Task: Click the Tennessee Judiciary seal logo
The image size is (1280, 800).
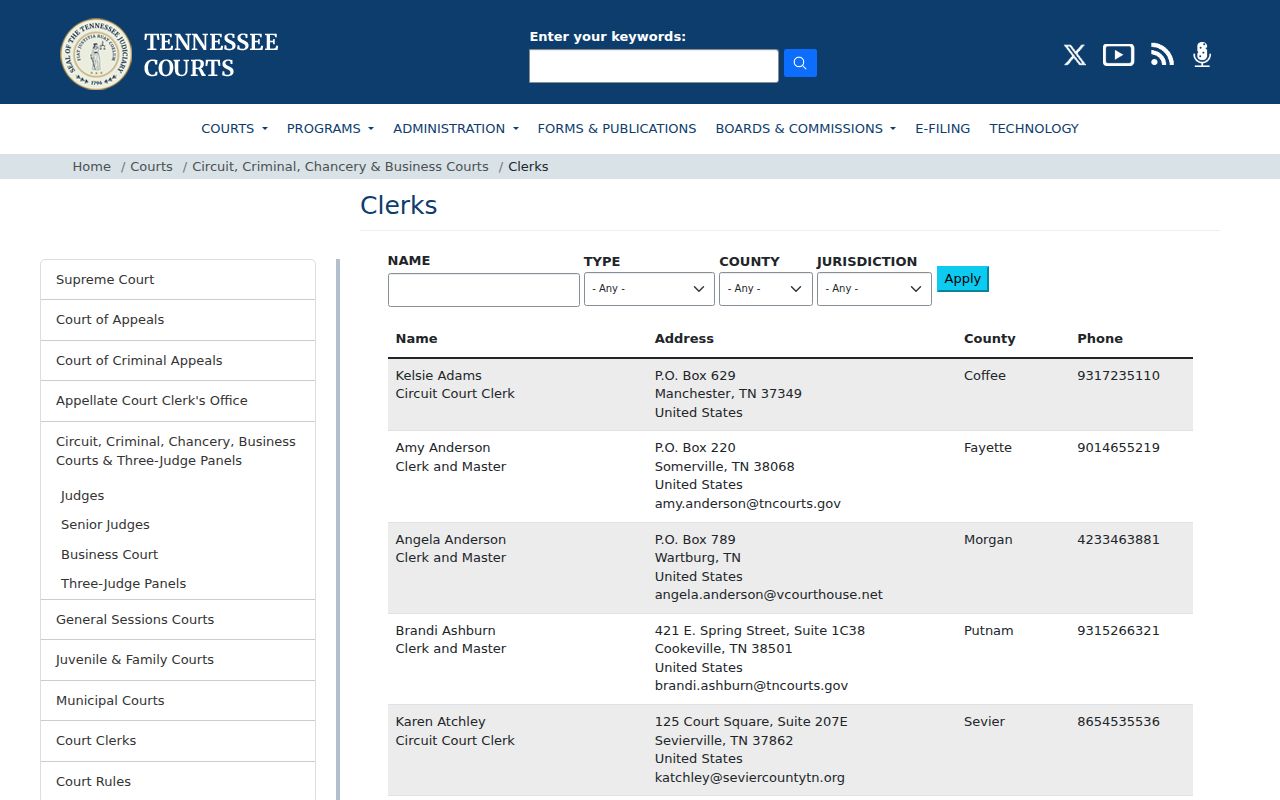Action: pyautogui.click(x=96, y=54)
